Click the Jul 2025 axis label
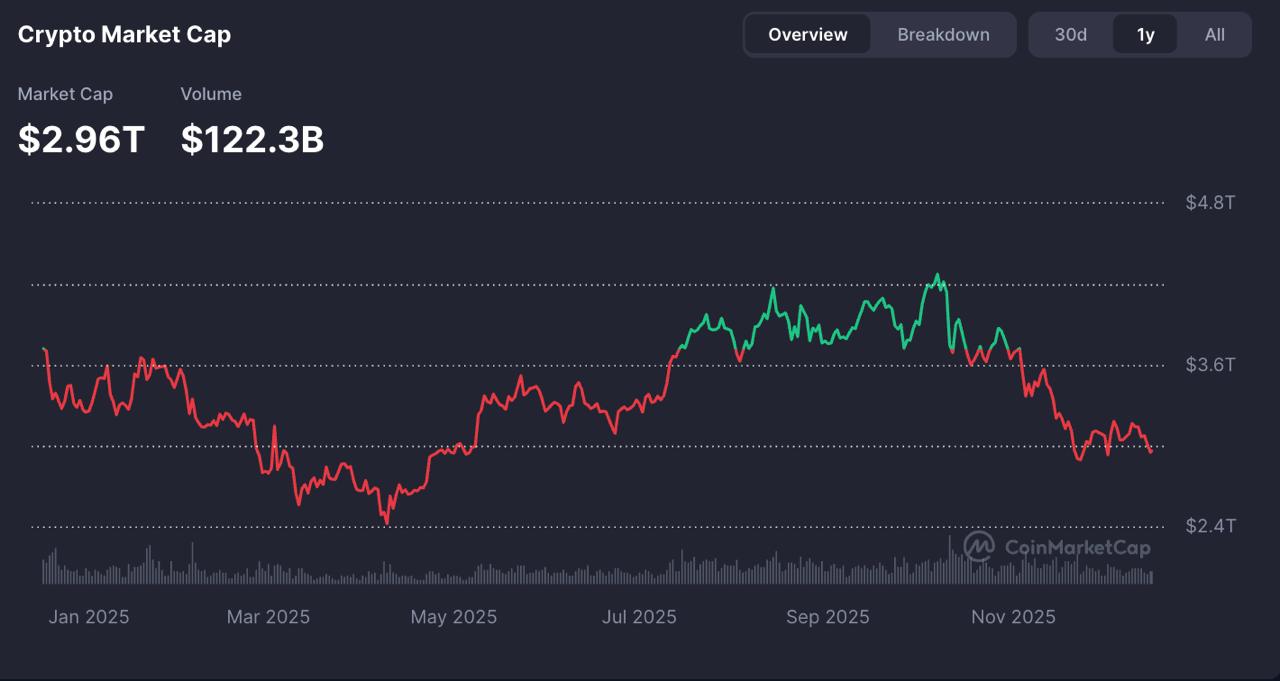1280x681 pixels. coord(639,617)
